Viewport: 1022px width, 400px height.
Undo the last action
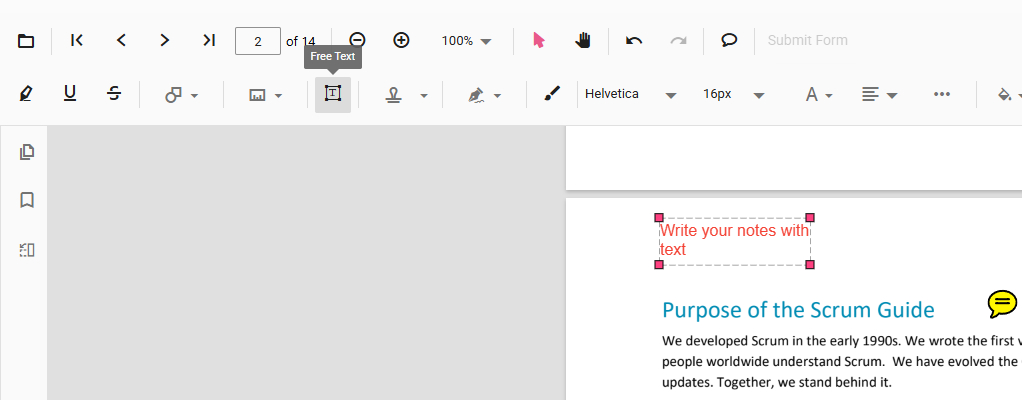click(634, 40)
